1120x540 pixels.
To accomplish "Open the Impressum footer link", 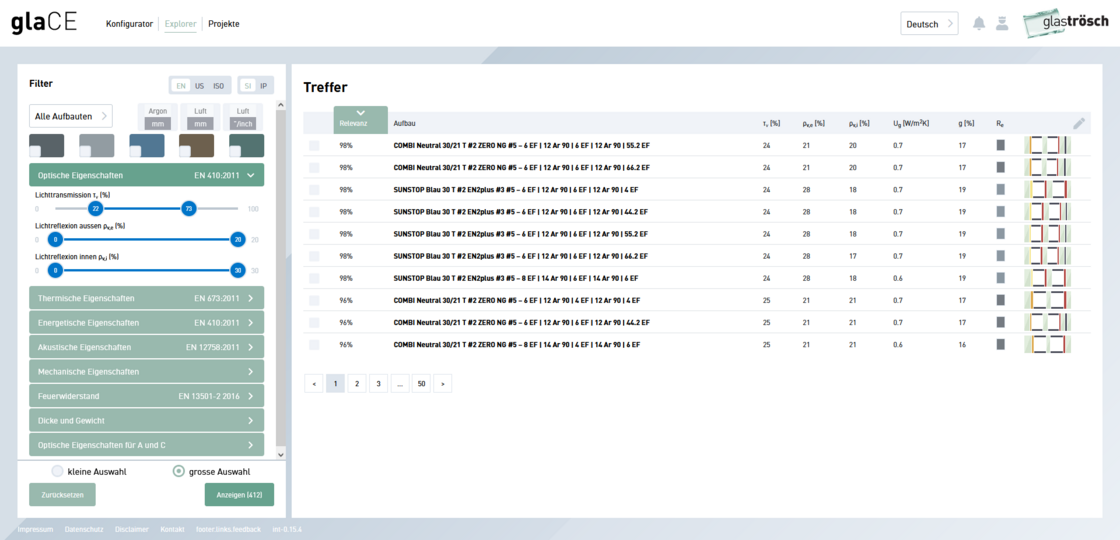I will [x=36, y=529].
